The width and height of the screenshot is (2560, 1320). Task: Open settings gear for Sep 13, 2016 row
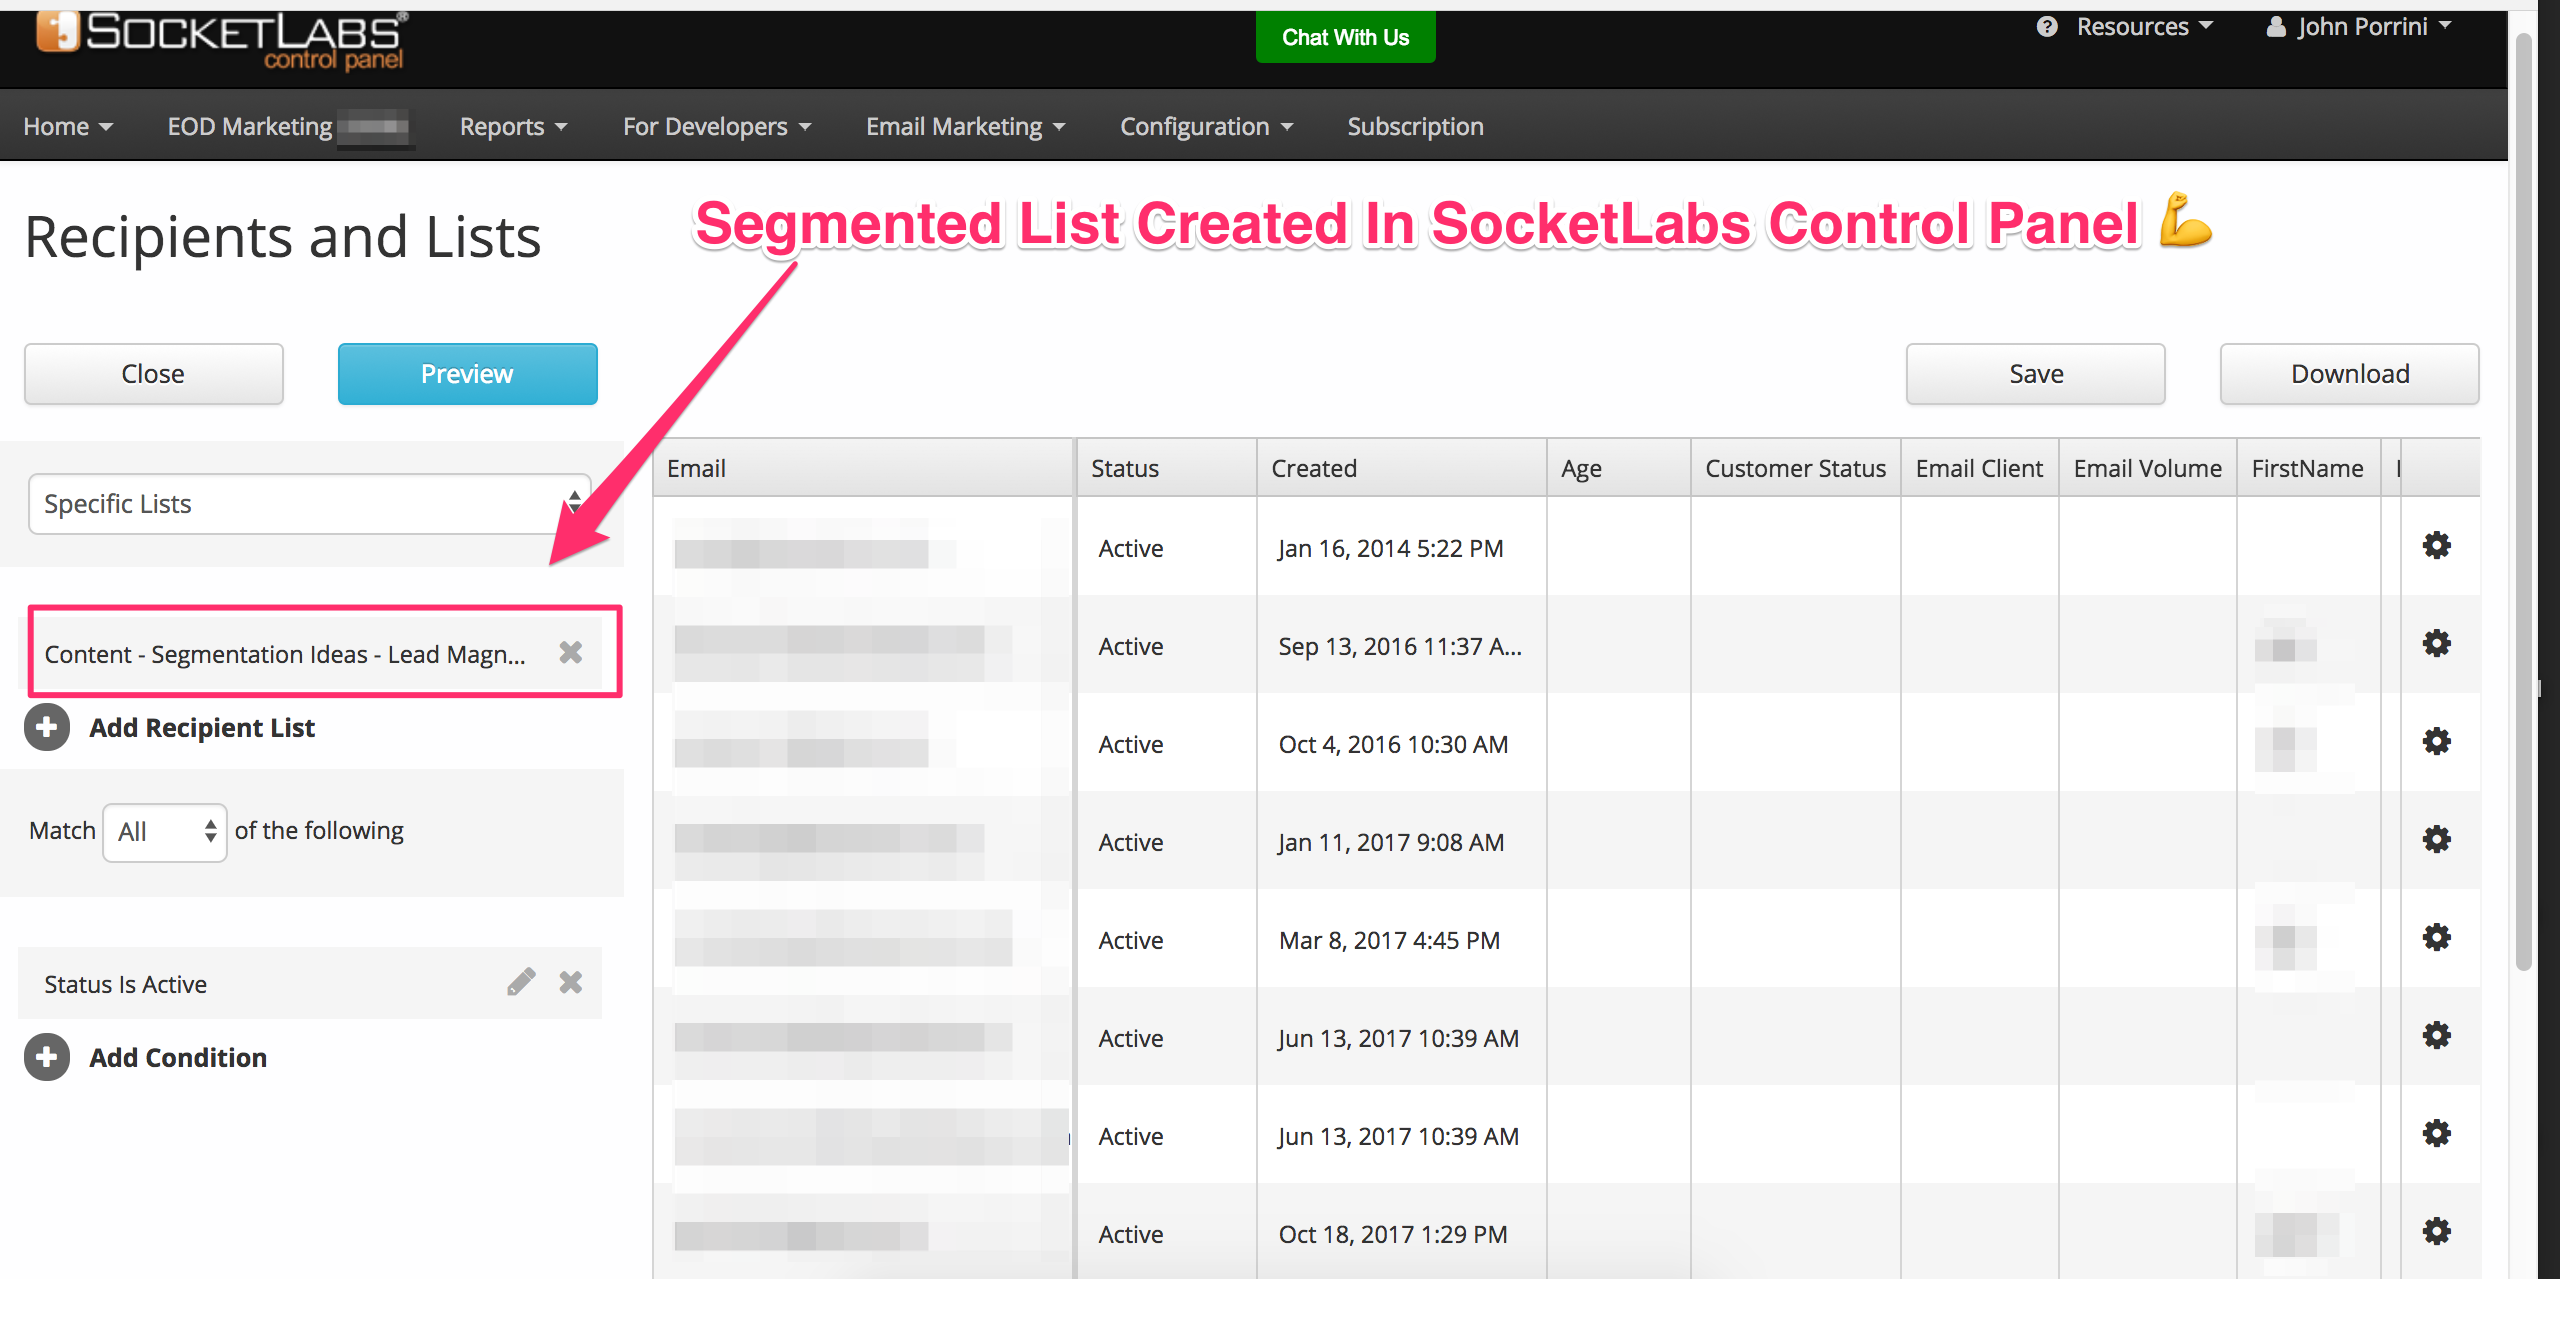coord(2436,643)
